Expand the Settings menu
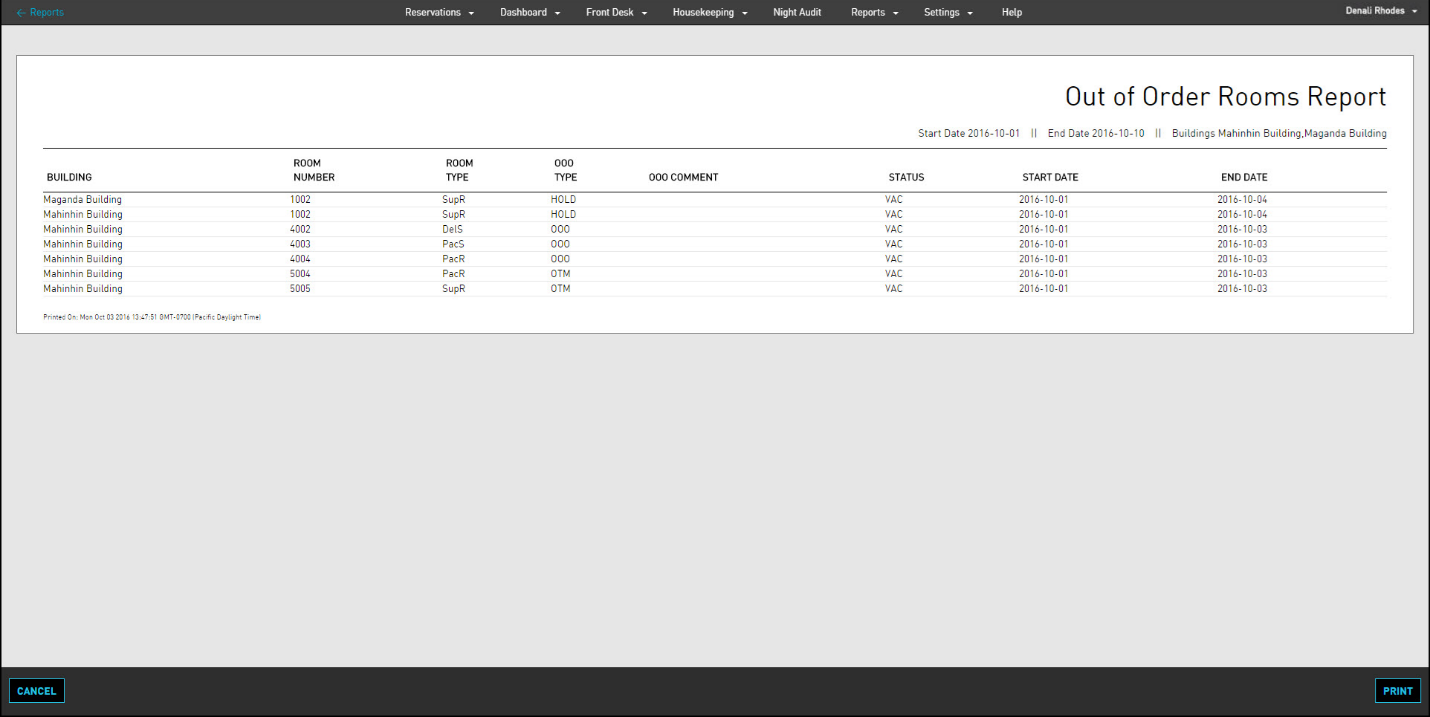This screenshot has height=717, width=1430. (946, 12)
